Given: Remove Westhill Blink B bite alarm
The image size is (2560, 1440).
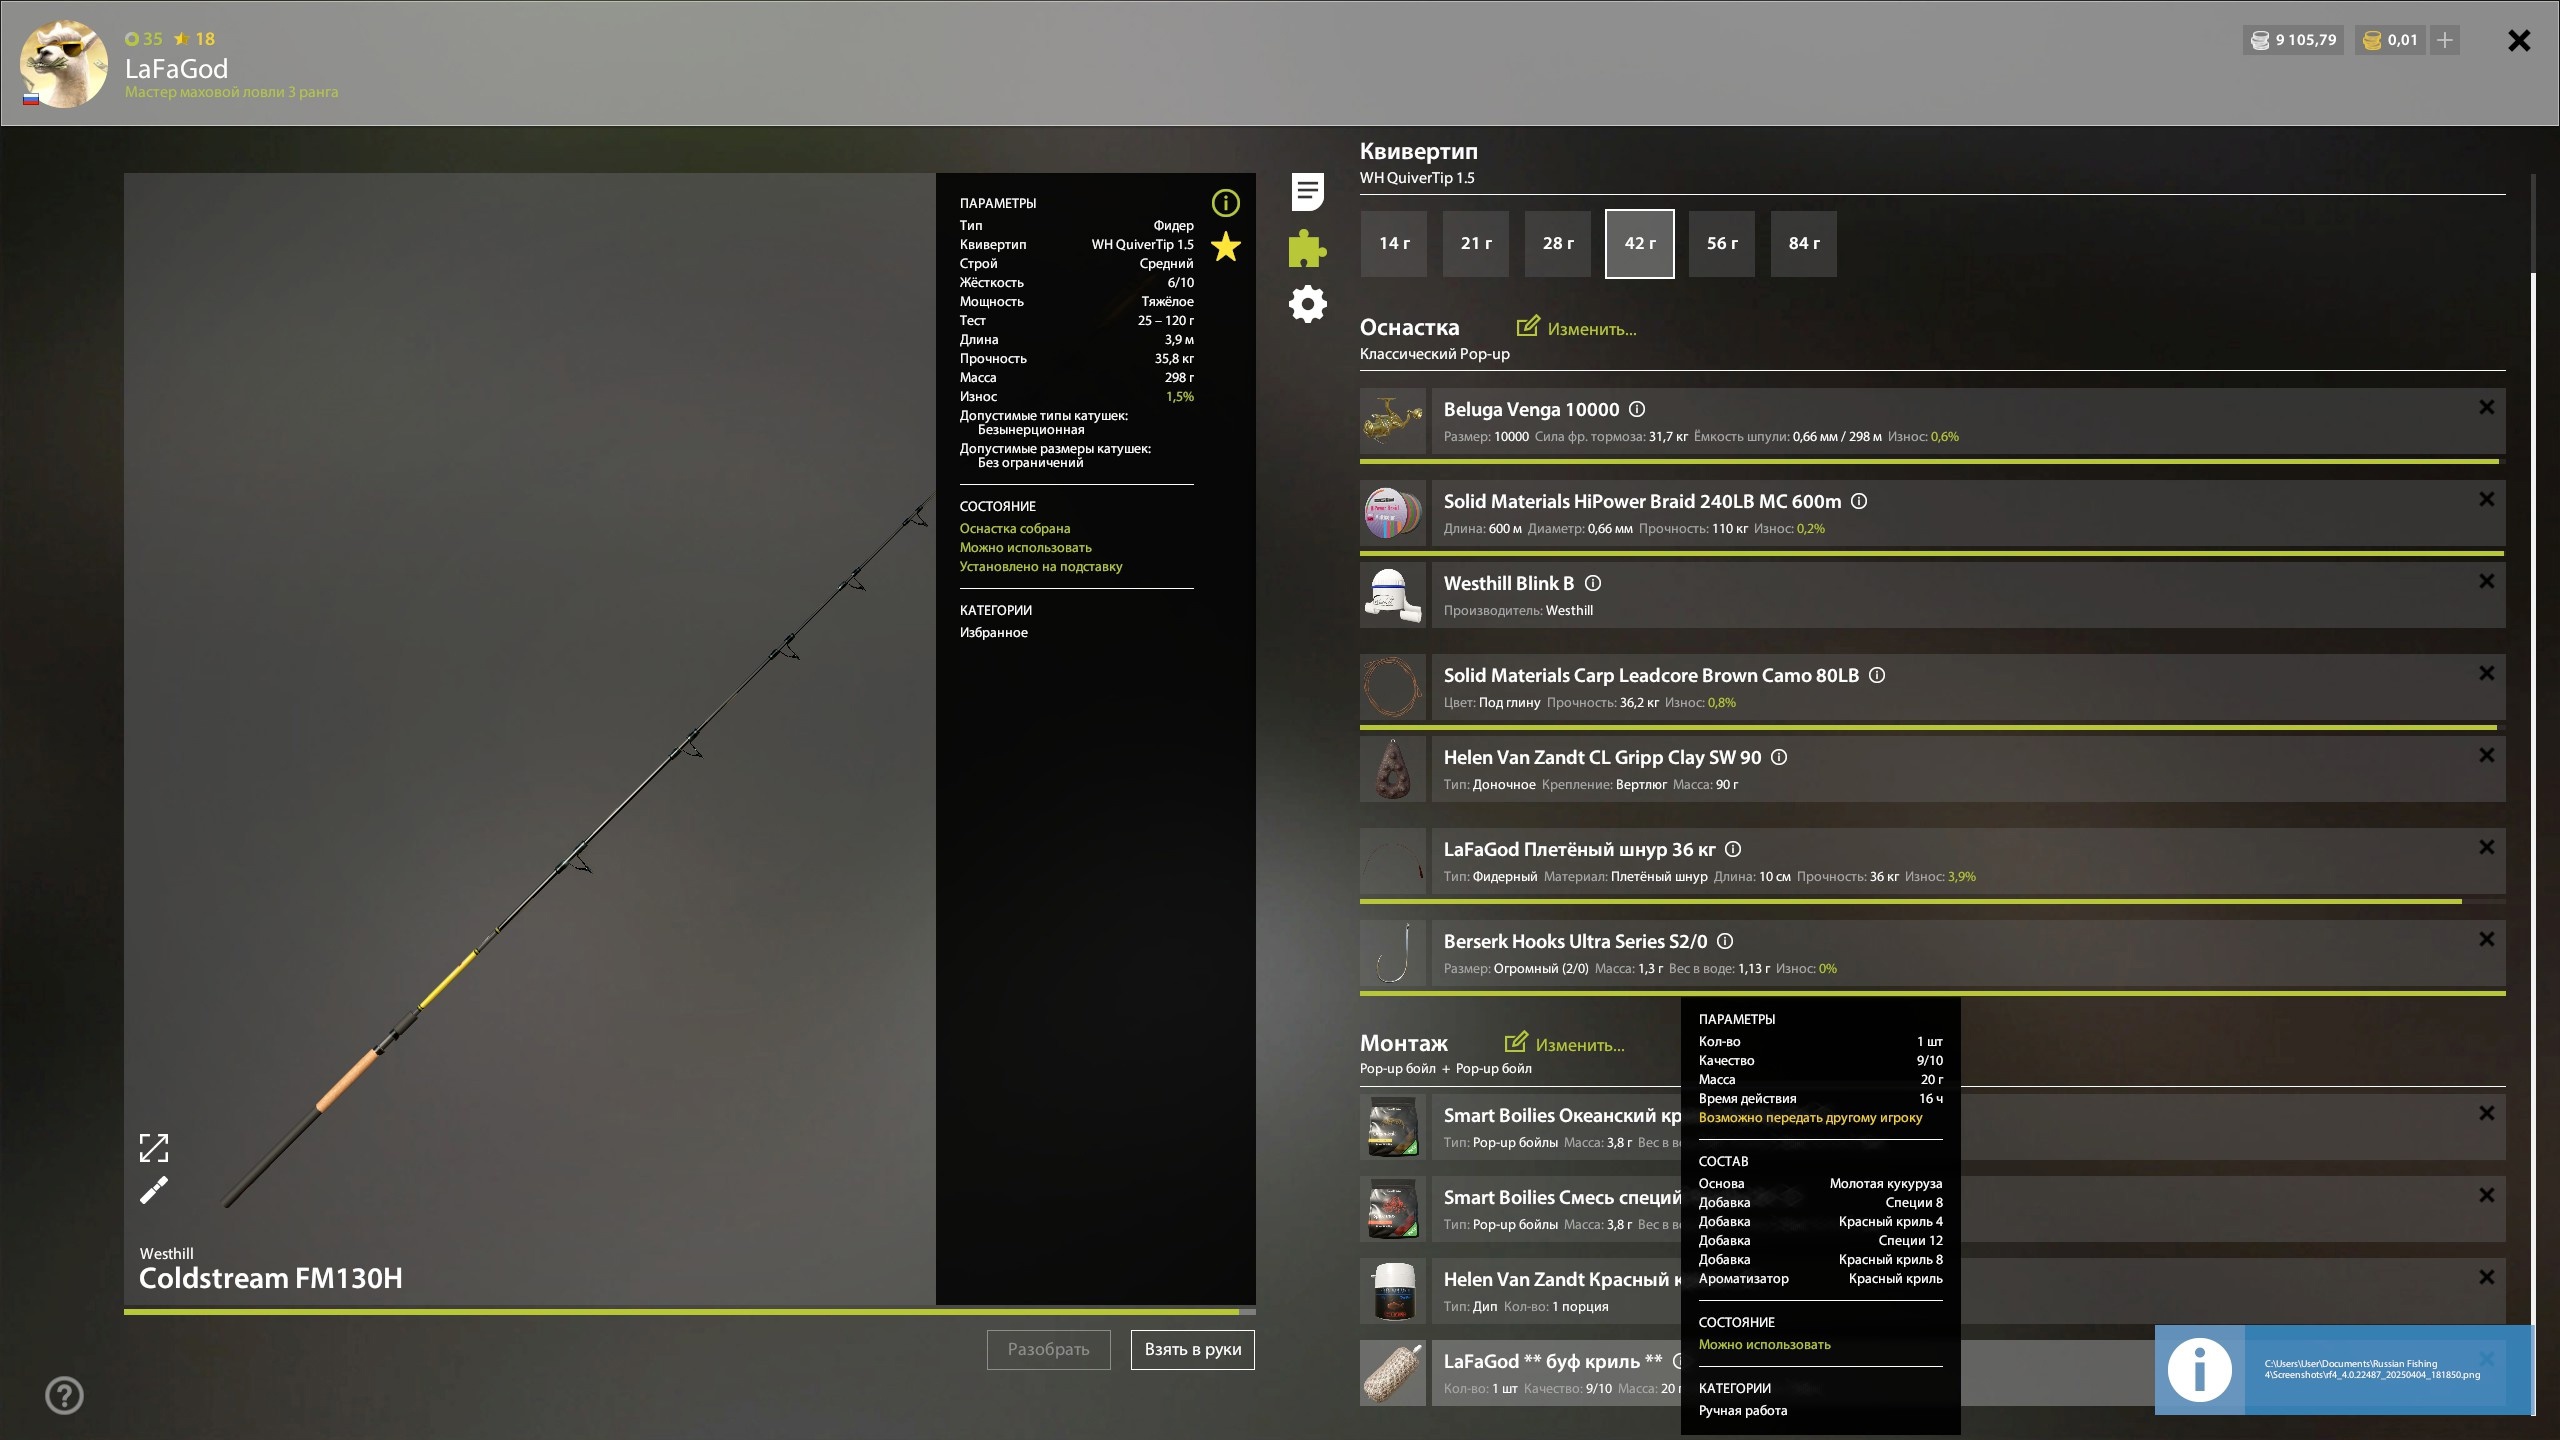Looking at the screenshot, I should (x=2486, y=581).
